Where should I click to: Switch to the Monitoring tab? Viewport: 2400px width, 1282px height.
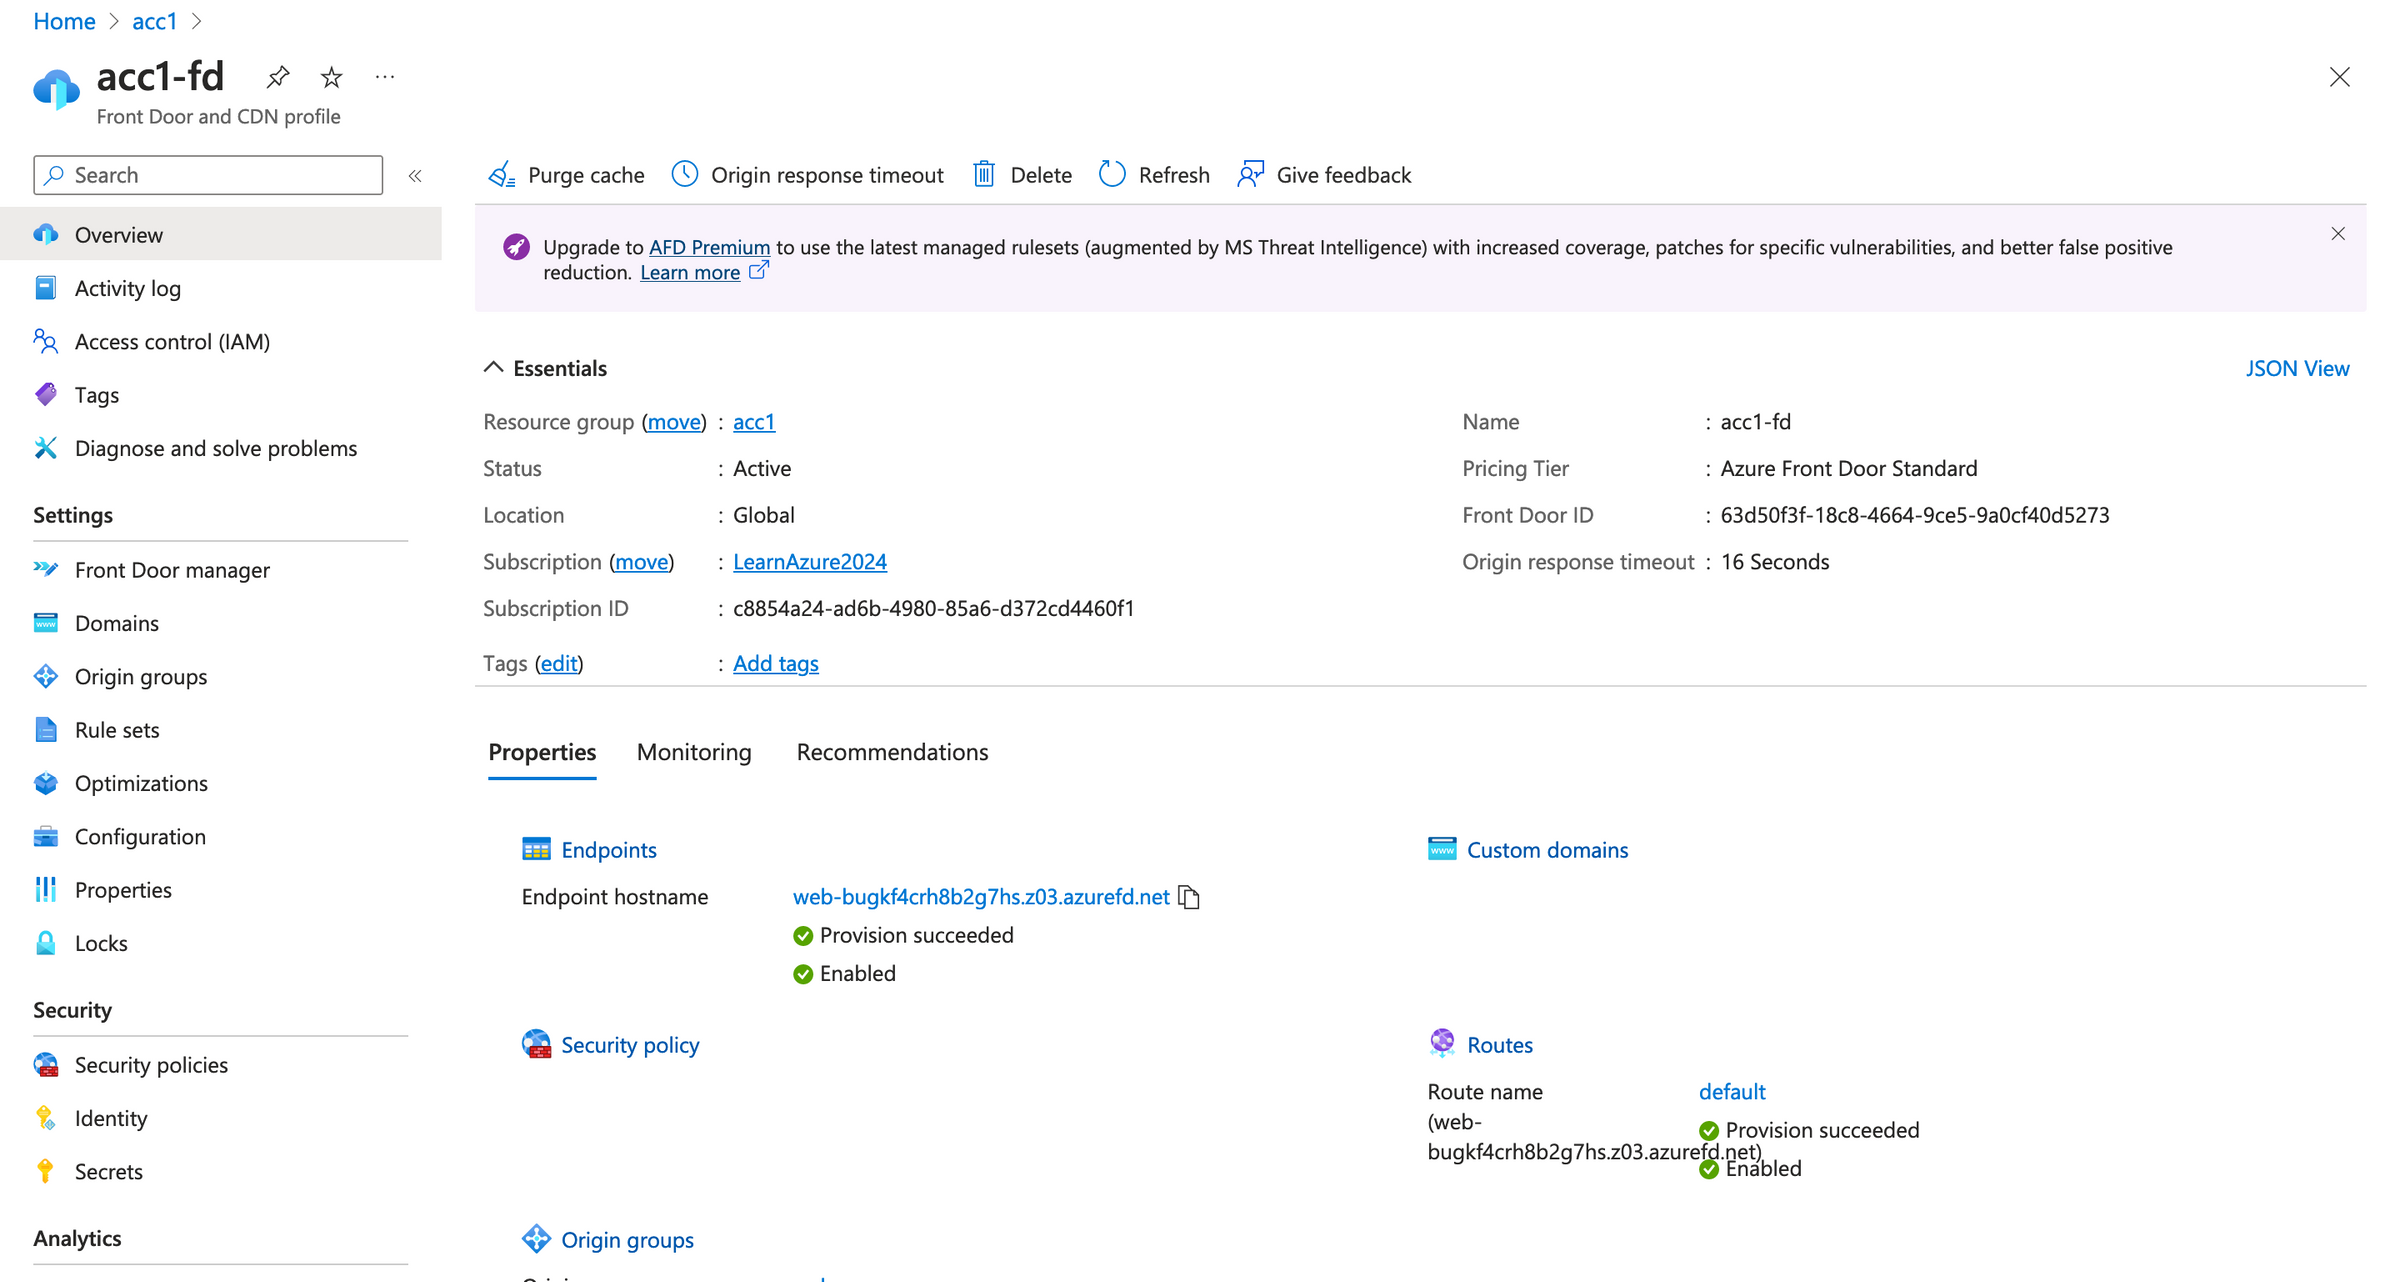pyautogui.click(x=693, y=752)
